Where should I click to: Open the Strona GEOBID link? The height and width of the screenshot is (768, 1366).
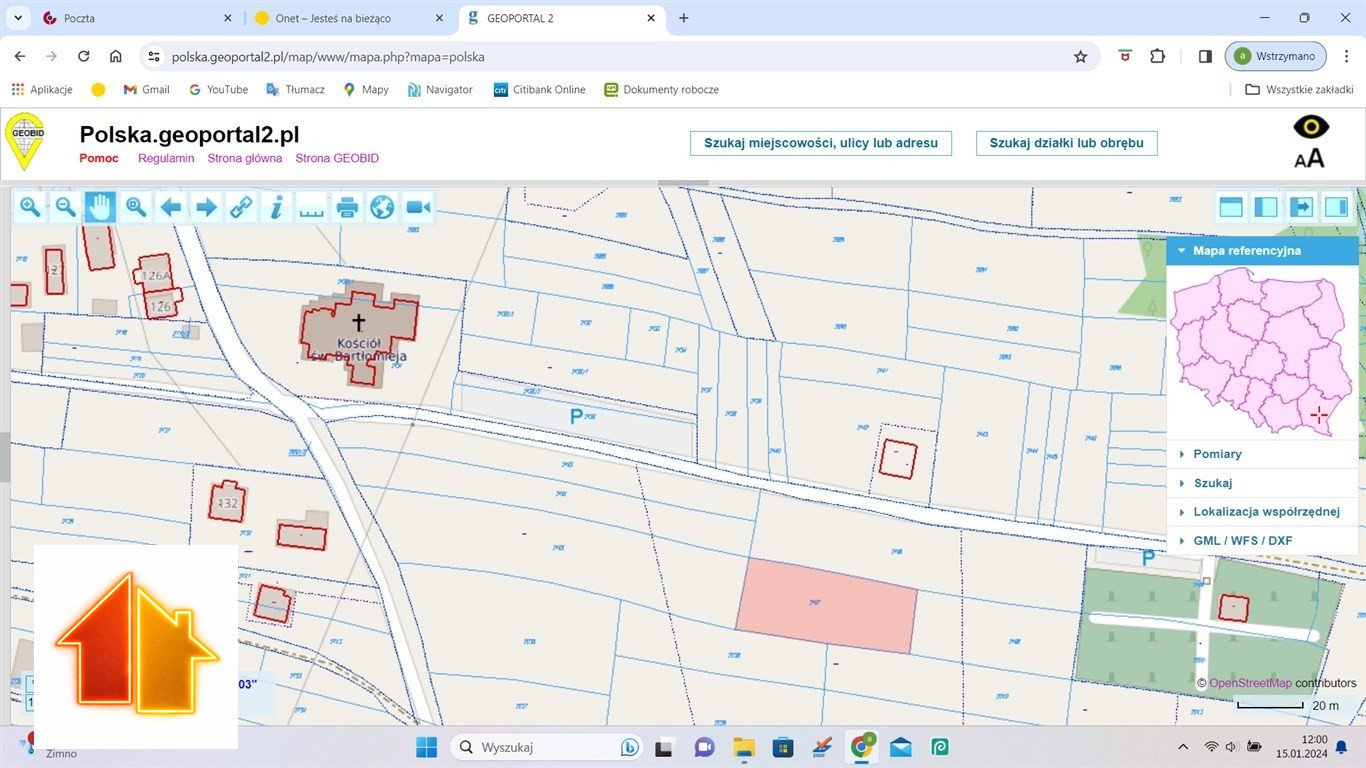tap(337, 158)
